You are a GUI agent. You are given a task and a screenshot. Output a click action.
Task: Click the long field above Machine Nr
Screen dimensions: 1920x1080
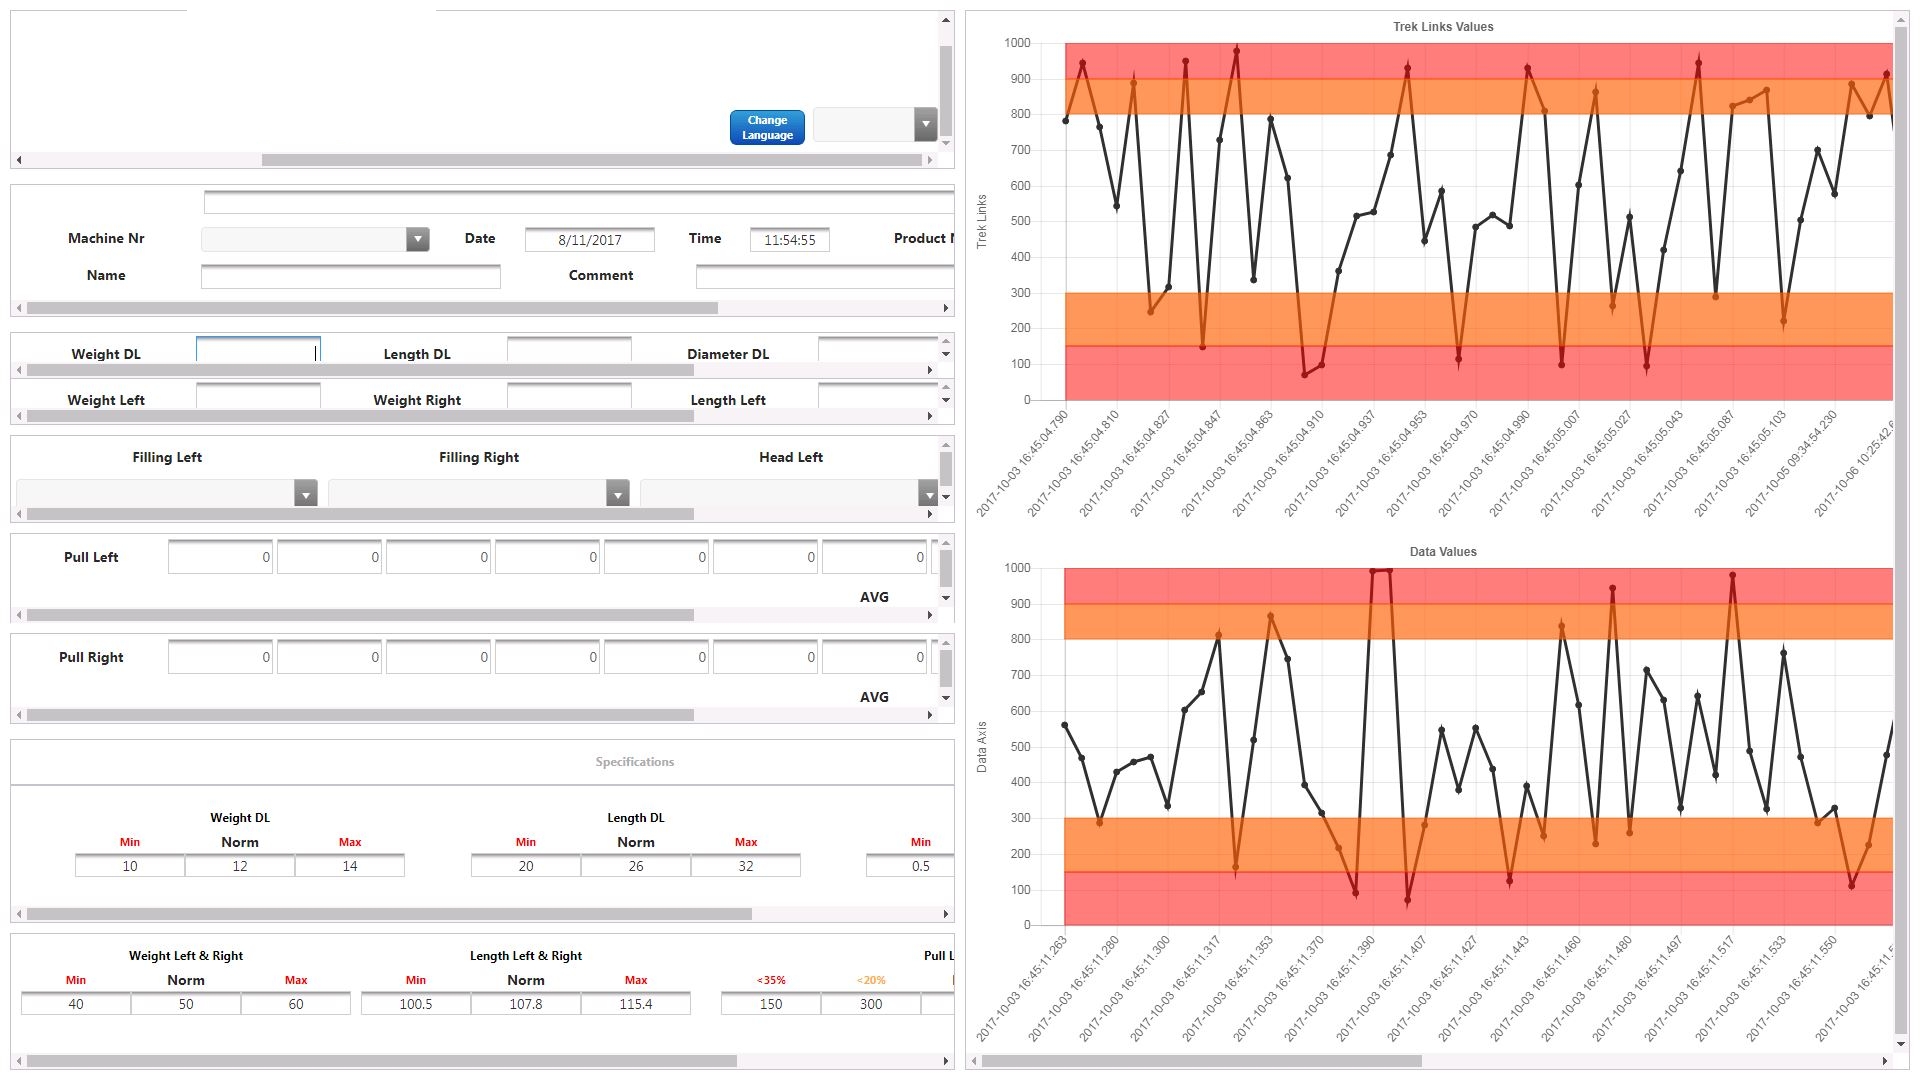click(579, 202)
